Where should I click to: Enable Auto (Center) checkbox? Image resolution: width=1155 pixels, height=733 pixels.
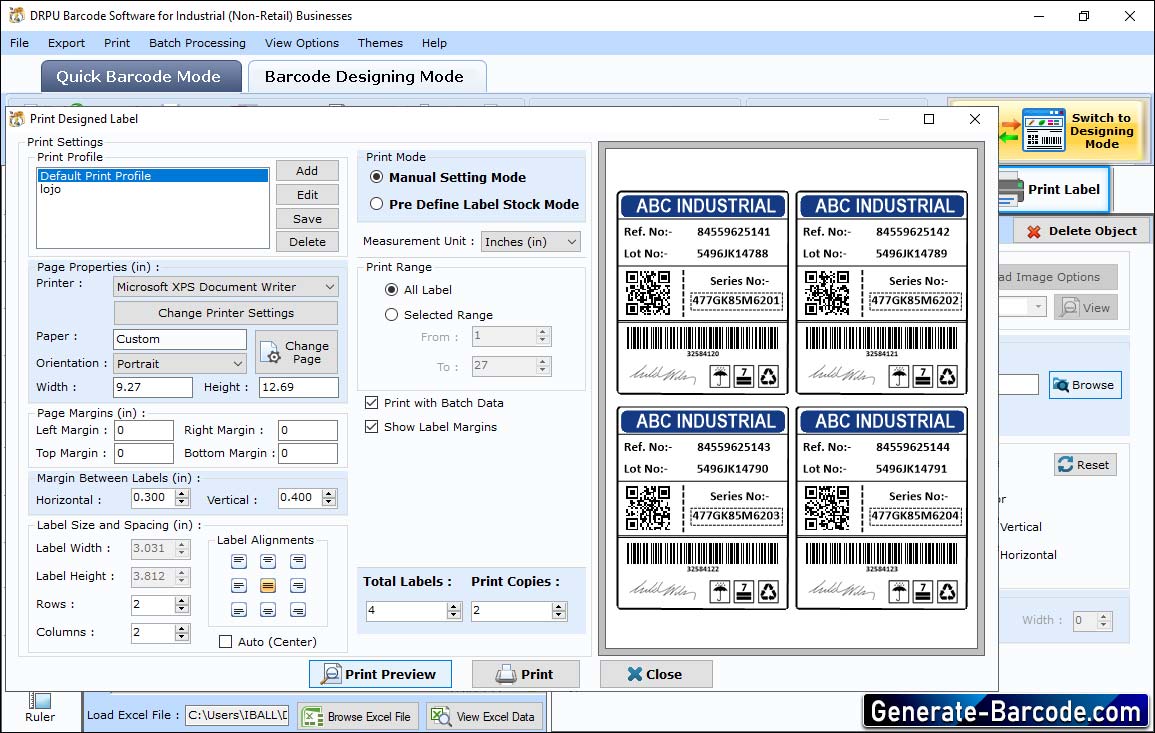point(225,642)
